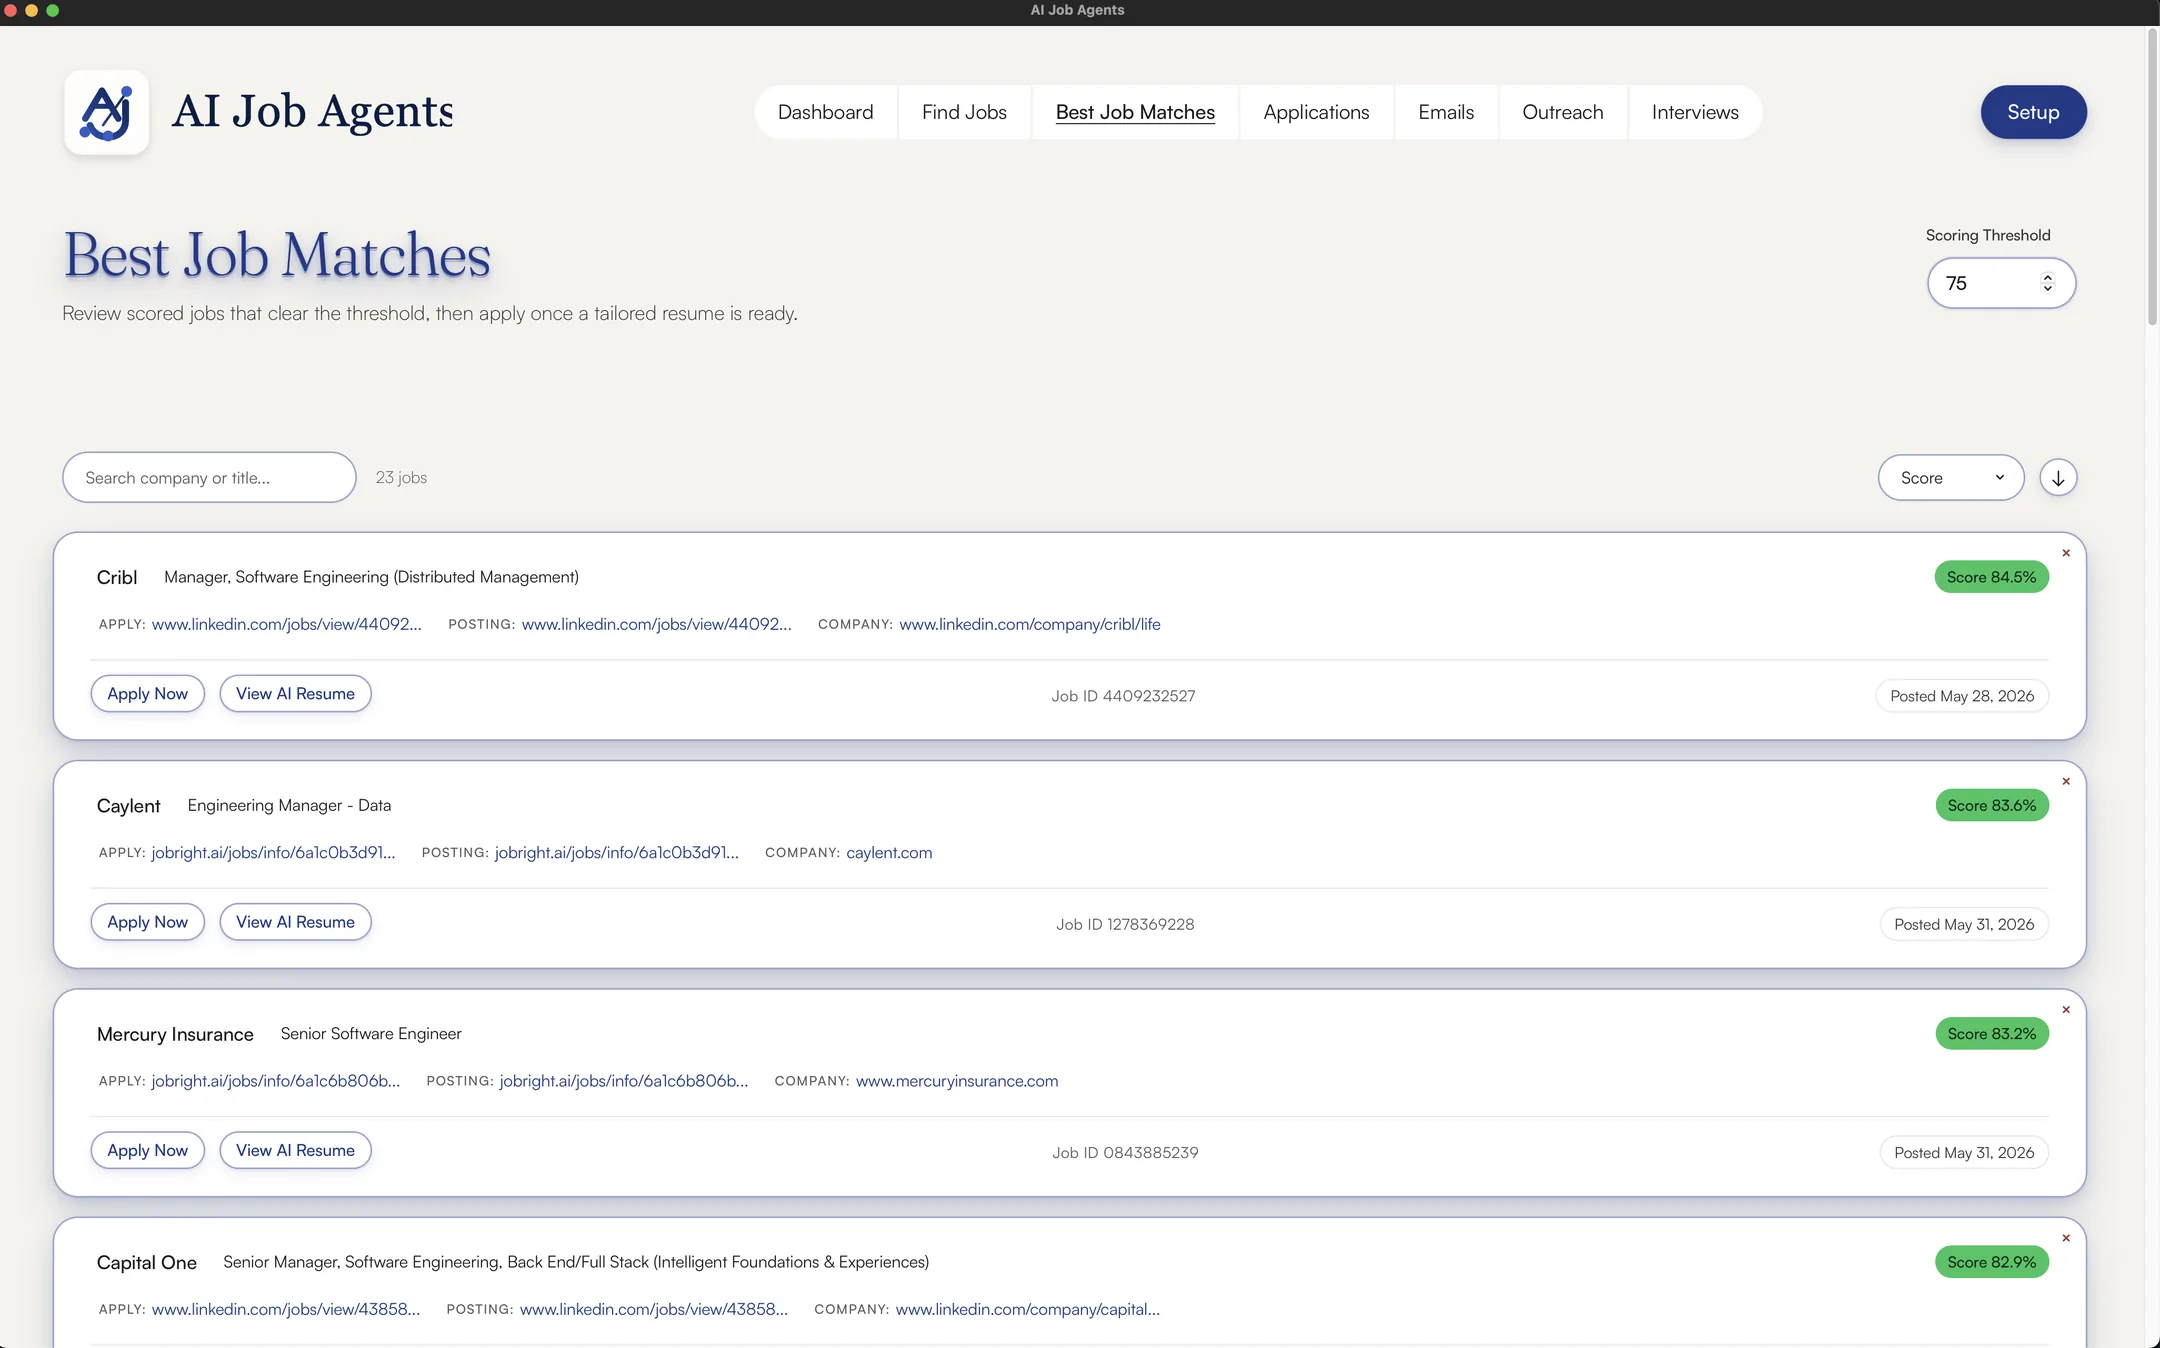Remove the Mercury Insurance job card
Image resolution: width=2160 pixels, height=1348 pixels.
(x=2066, y=1010)
